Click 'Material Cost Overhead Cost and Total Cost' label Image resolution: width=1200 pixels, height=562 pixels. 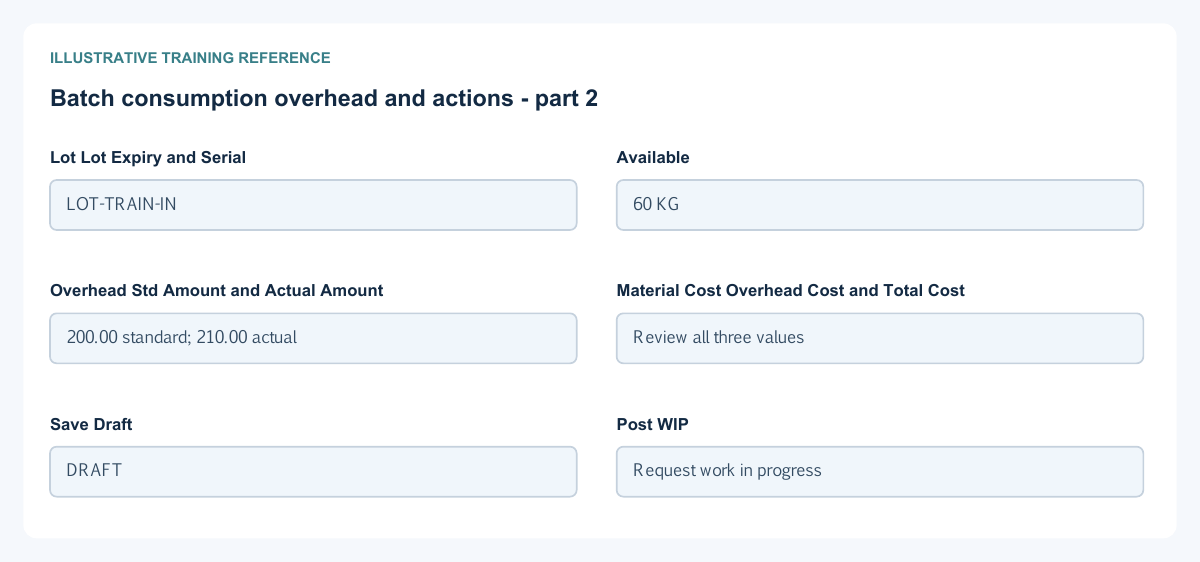coord(791,290)
